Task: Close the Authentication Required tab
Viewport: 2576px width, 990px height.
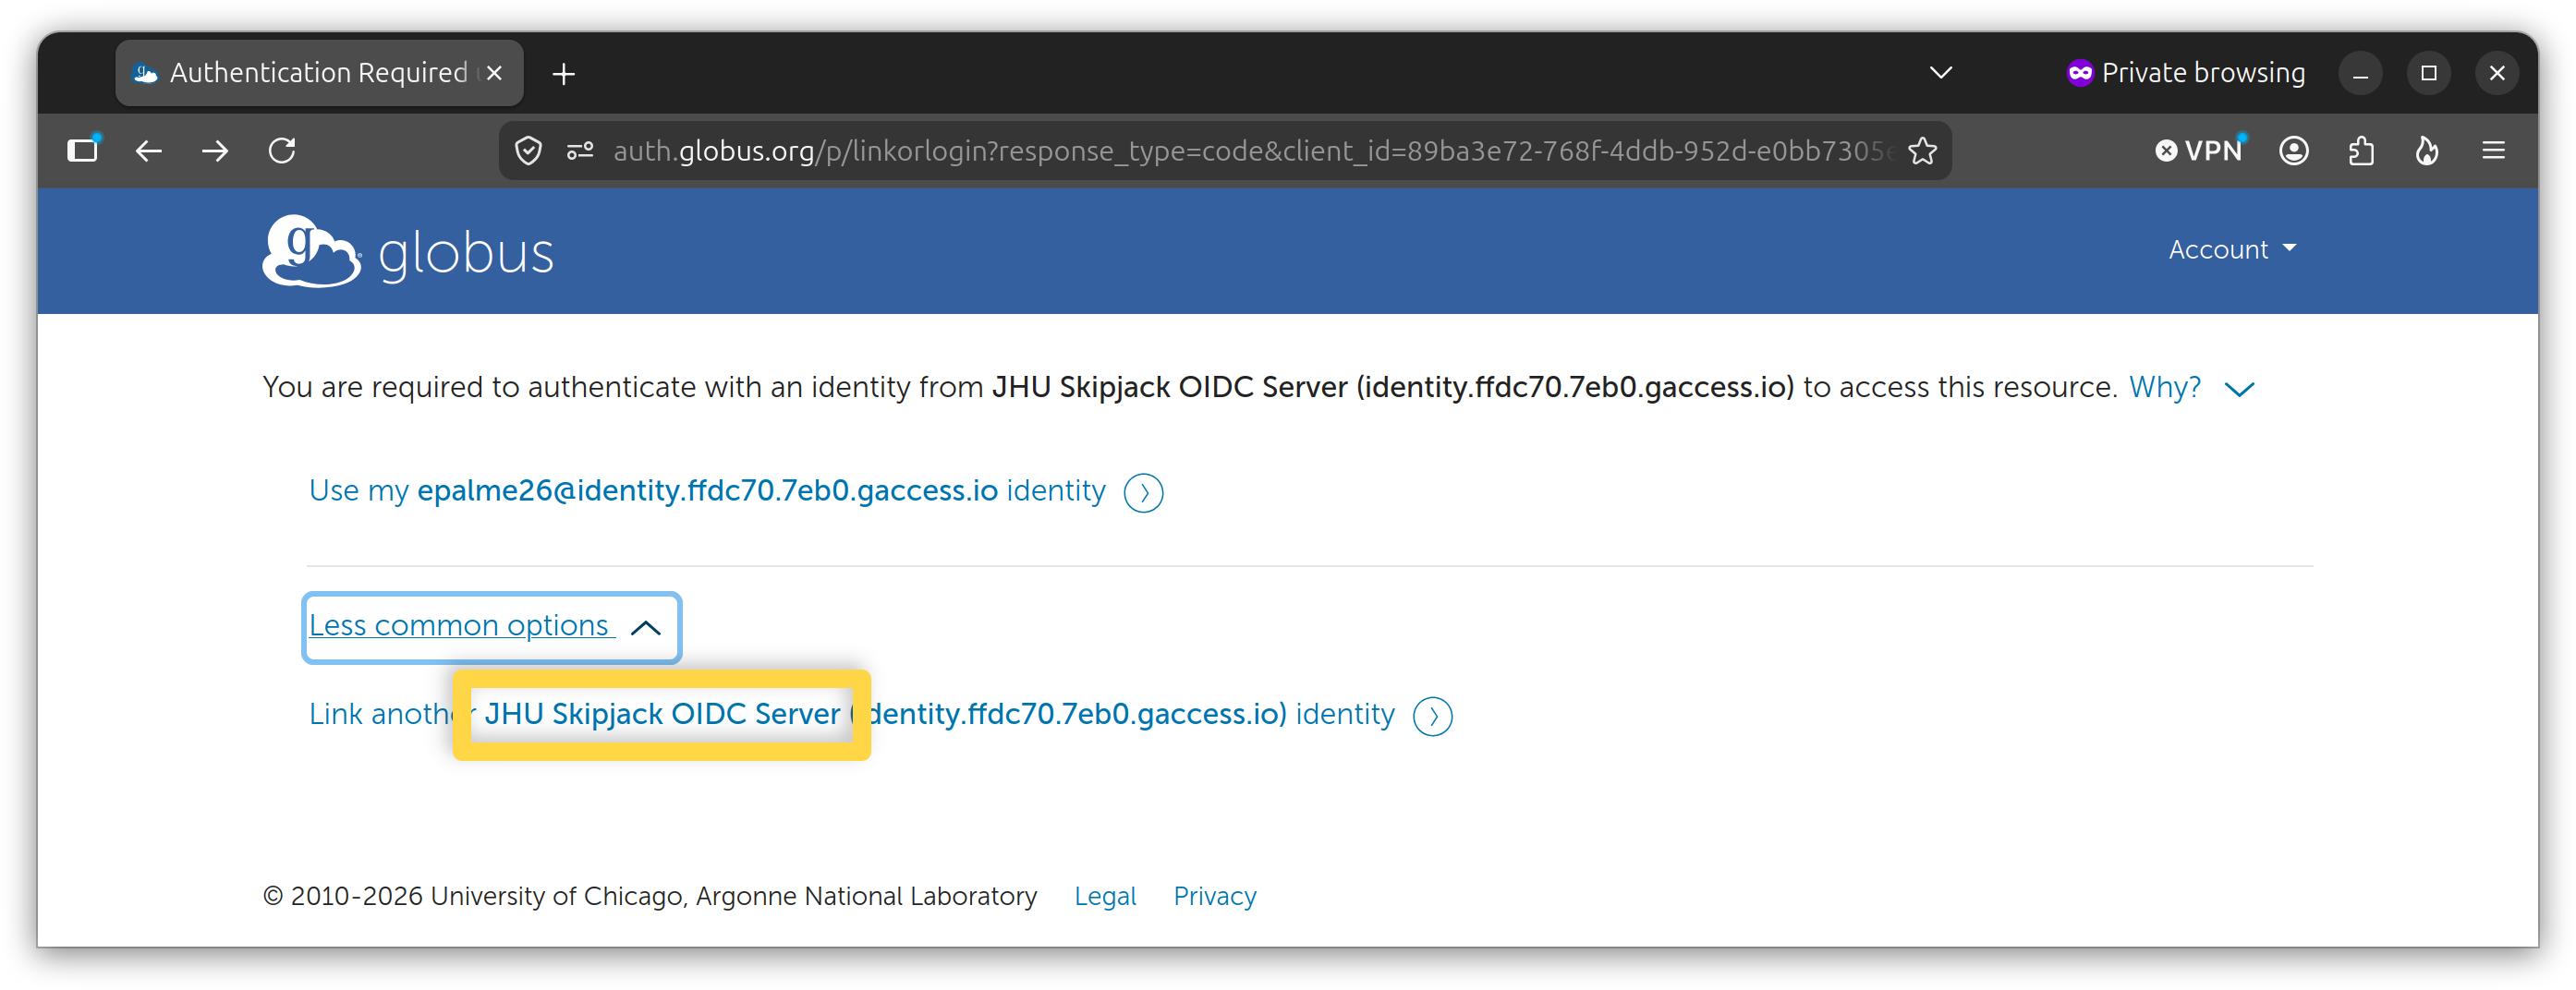Action: click(x=494, y=73)
